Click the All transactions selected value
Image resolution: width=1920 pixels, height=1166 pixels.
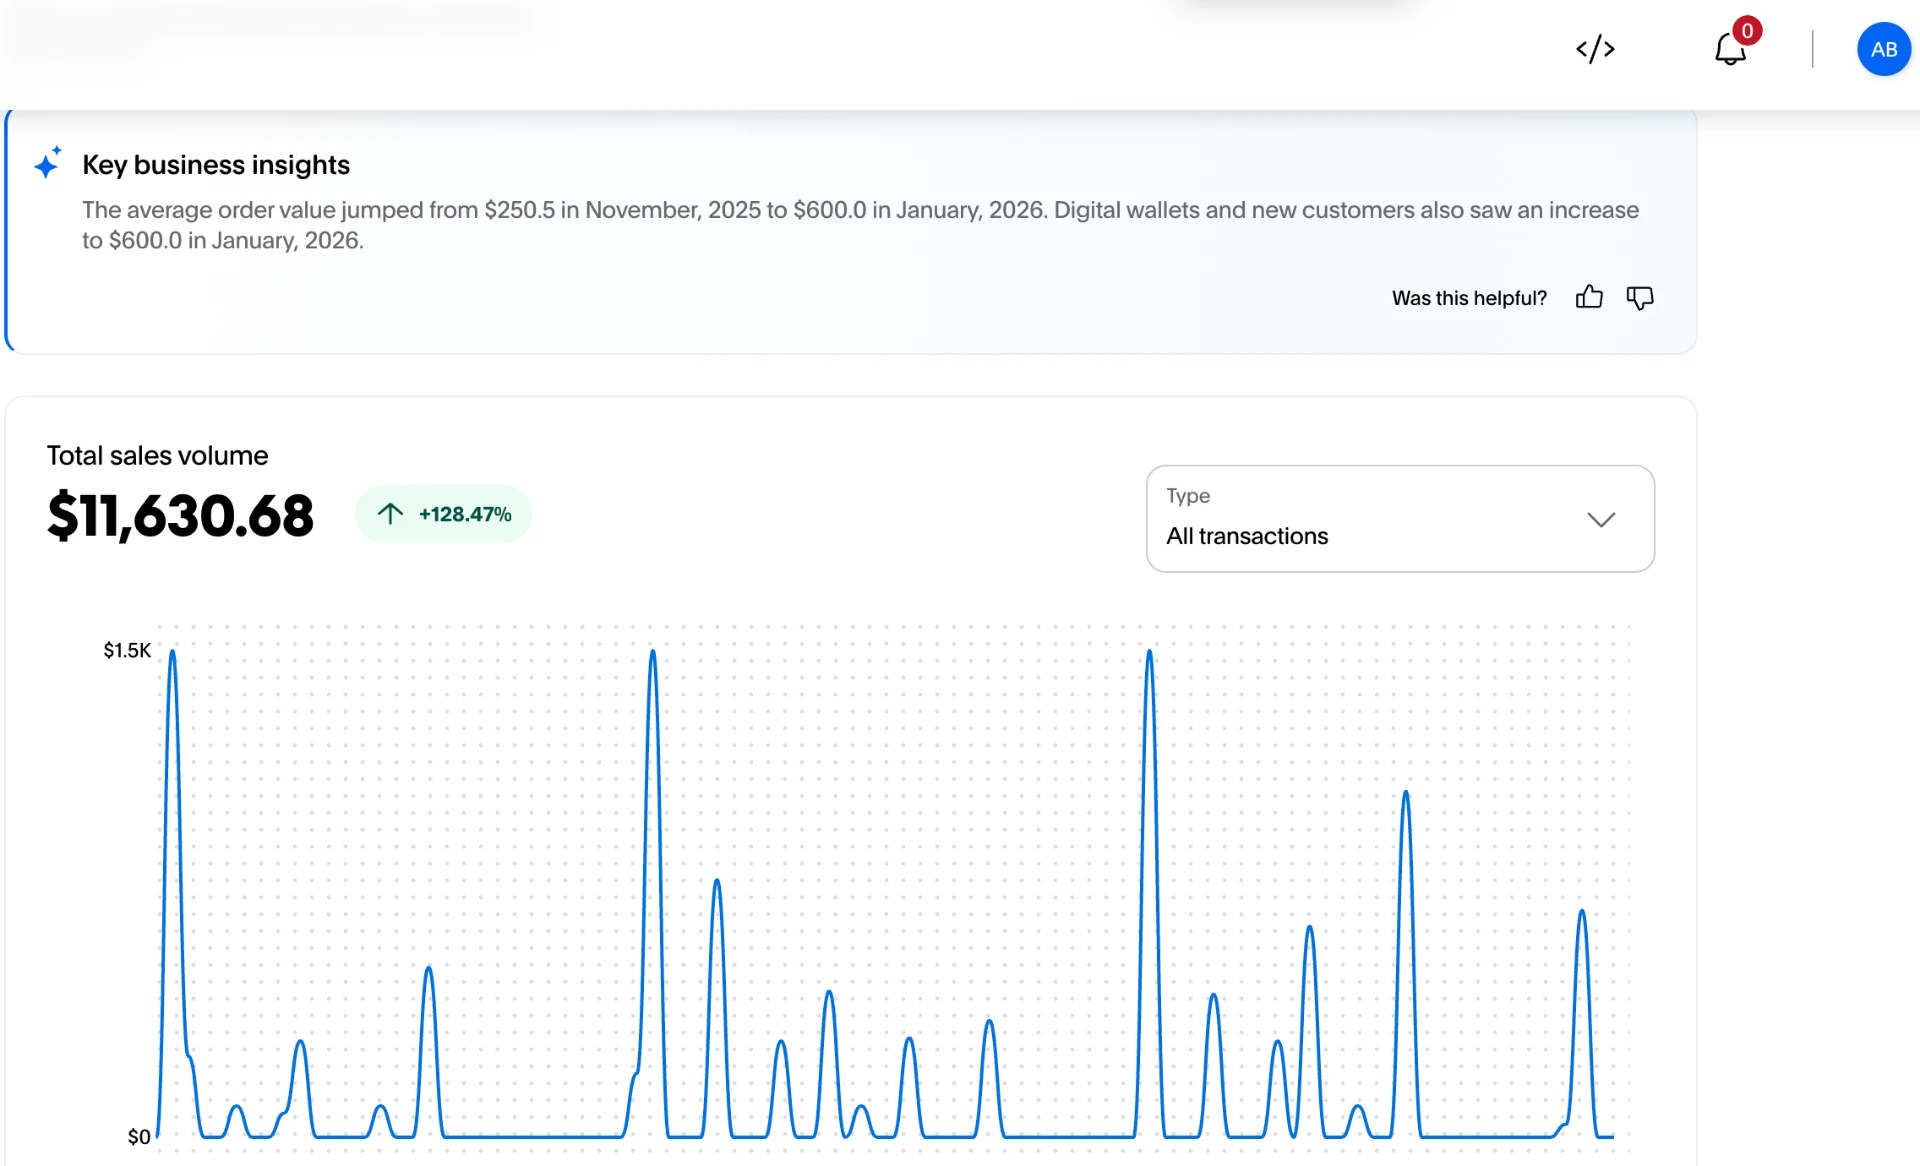[1247, 536]
